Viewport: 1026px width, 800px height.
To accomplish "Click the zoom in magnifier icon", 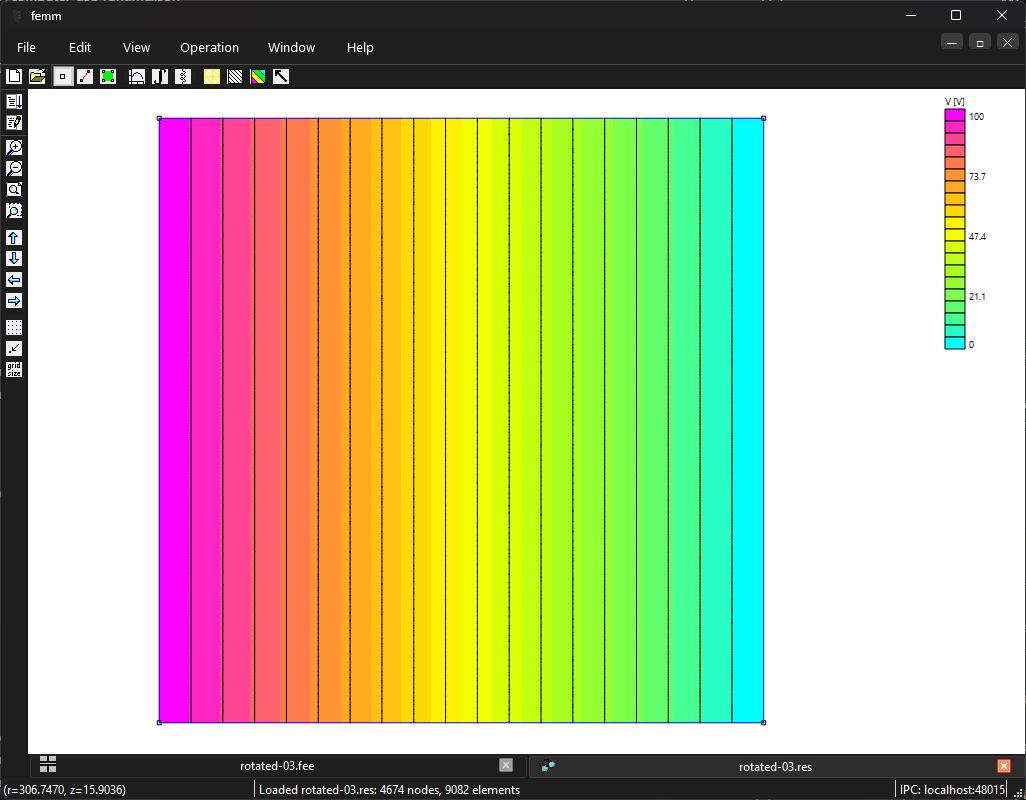I will coord(14,147).
